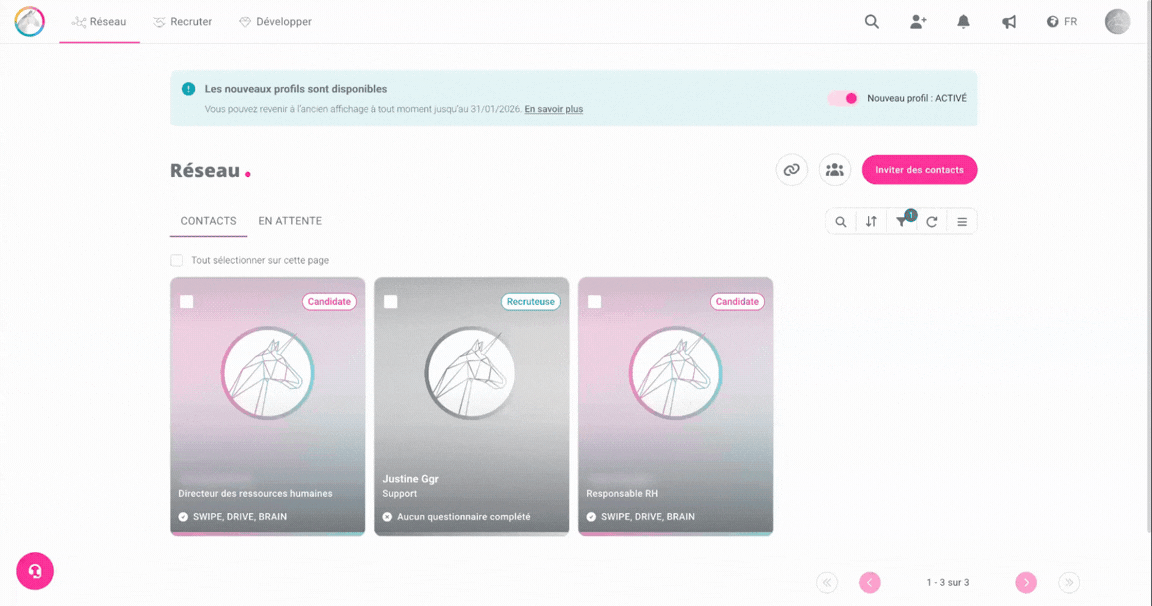The image size is (1152, 606).
Task: Tick checkbox on Responsable RH card
Action: 595,301
